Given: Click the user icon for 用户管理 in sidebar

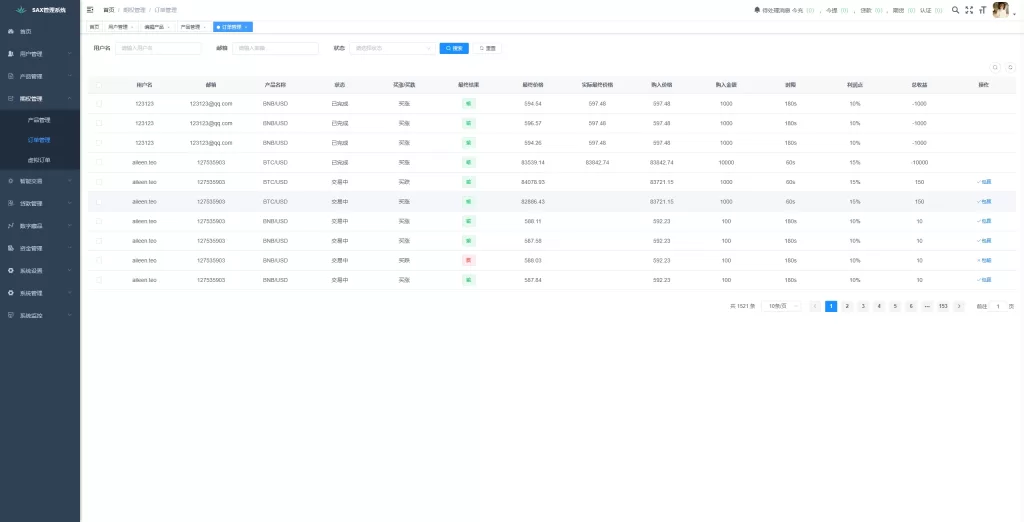Looking at the screenshot, I should coord(10,54).
